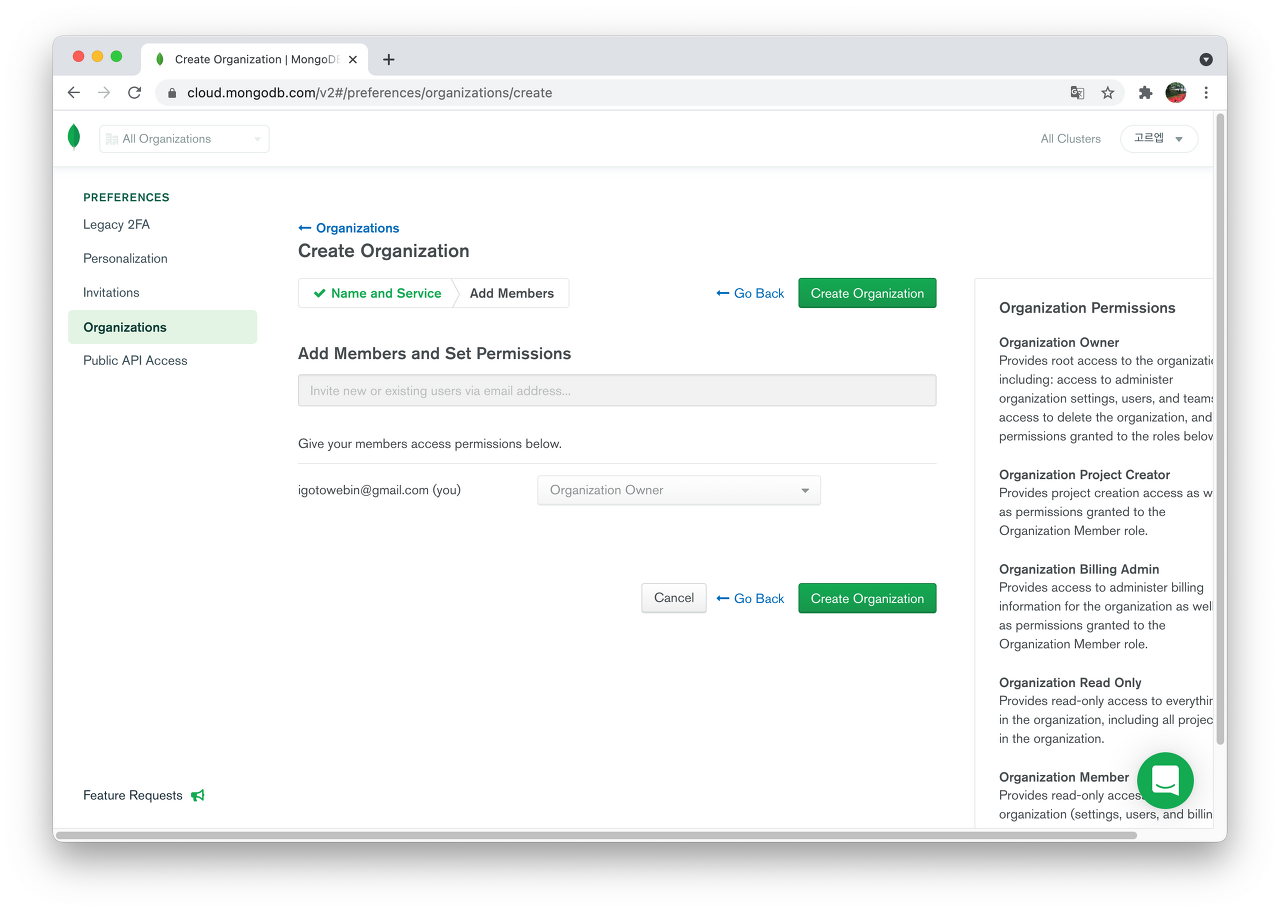This screenshot has height=912, width=1280.
Task: Click the Organization Permissions heading
Action: click(1087, 308)
